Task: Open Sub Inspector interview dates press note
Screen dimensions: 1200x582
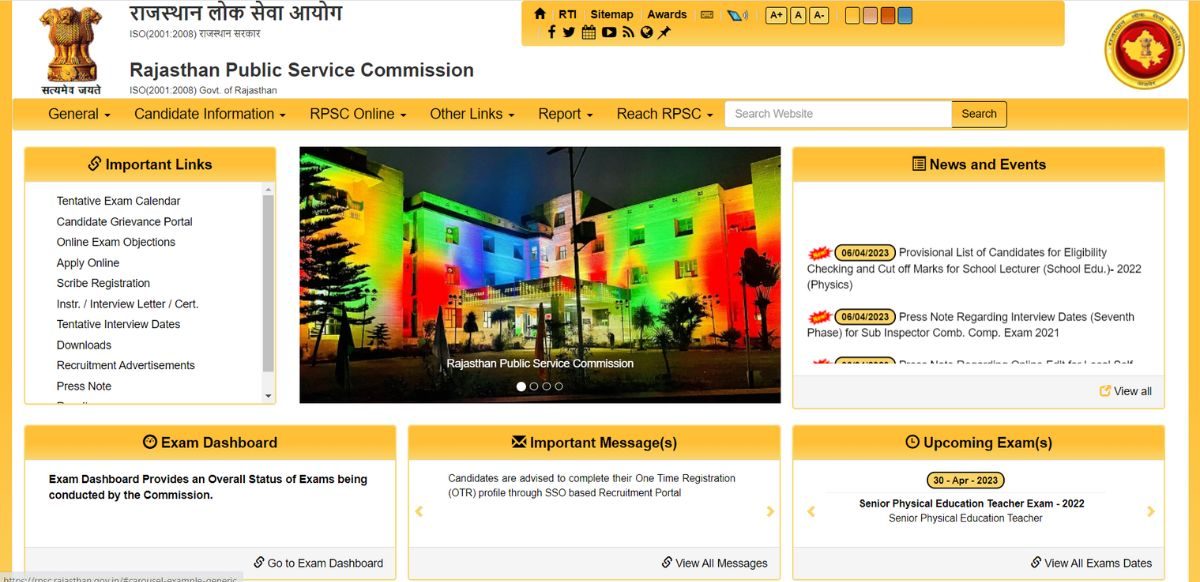Action: [971, 325]
